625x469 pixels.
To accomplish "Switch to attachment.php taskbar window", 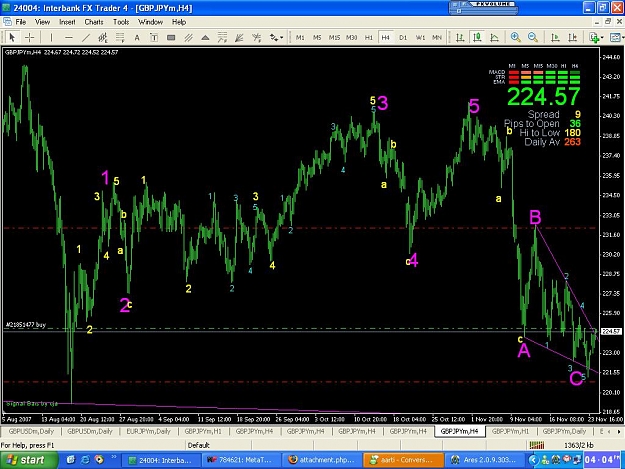I will [x=322, y=460].
